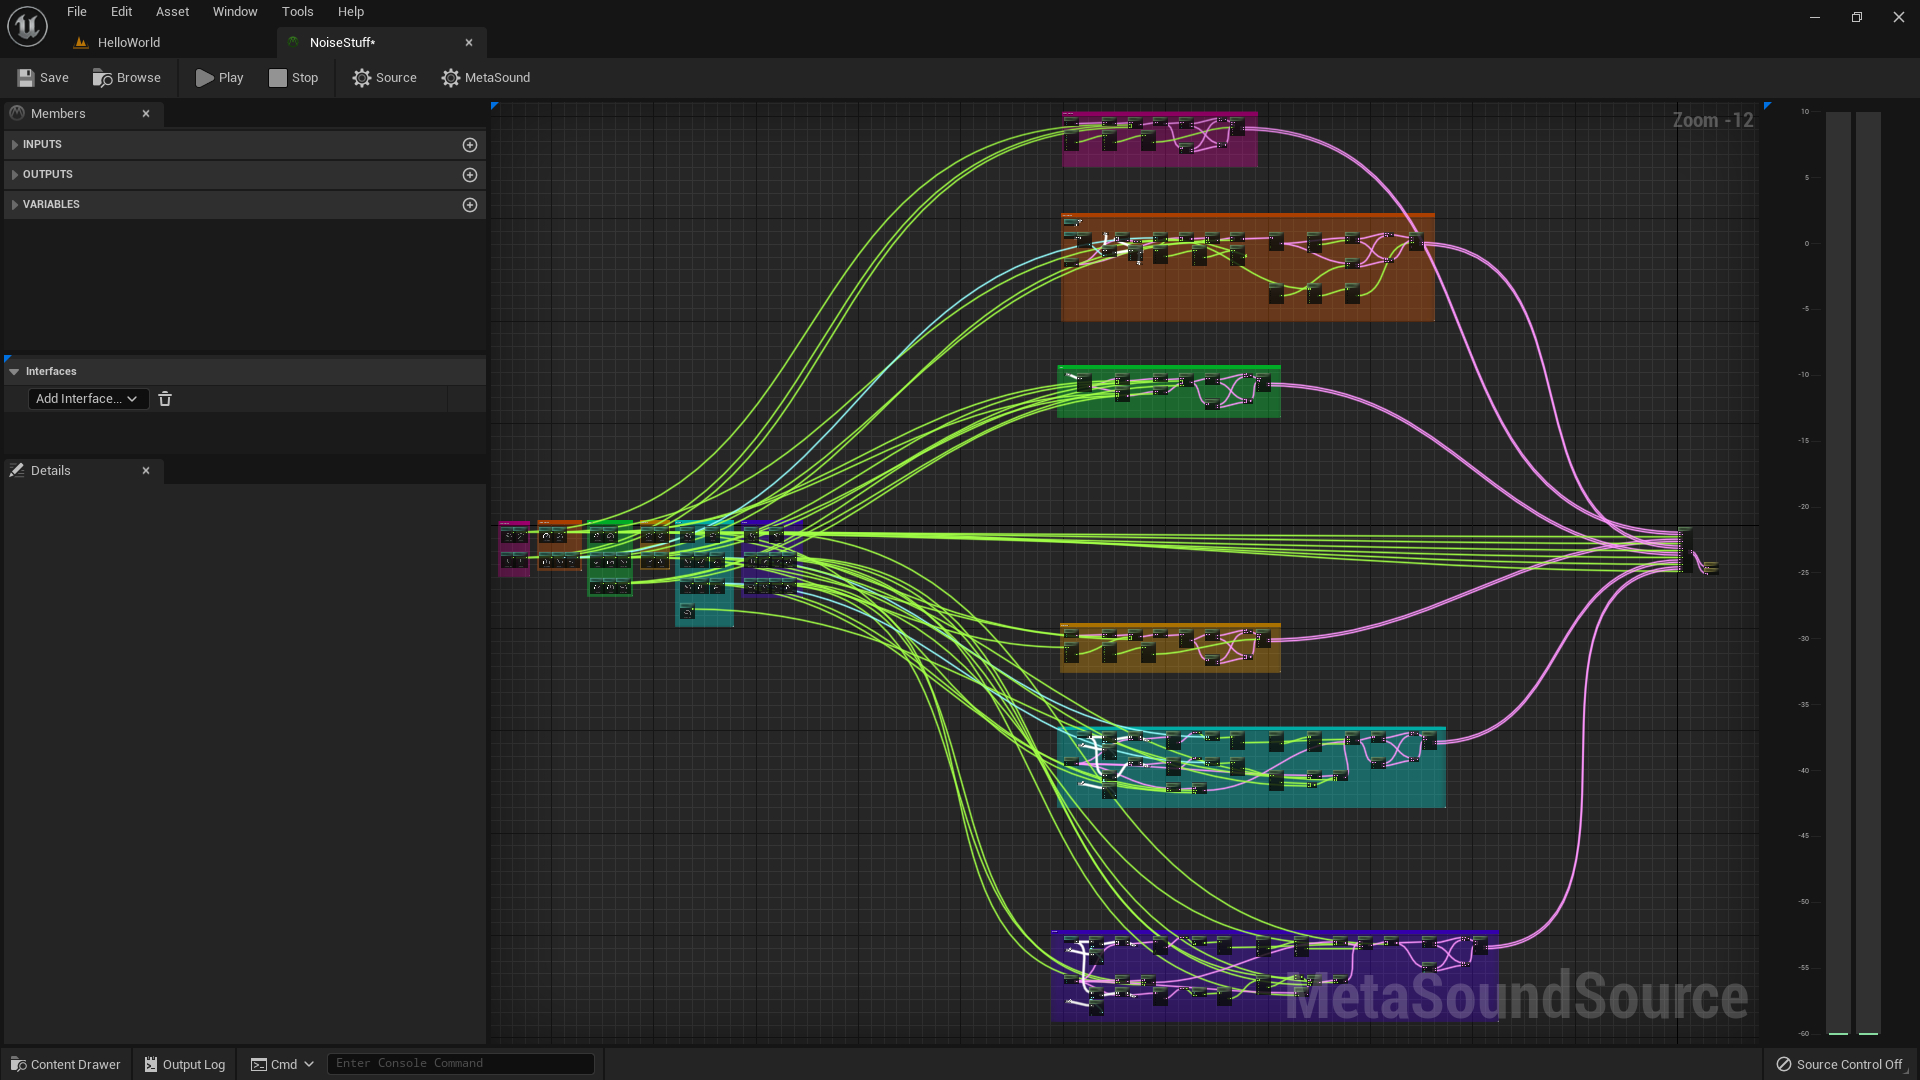Close the Details panel tab

[146, 471]
